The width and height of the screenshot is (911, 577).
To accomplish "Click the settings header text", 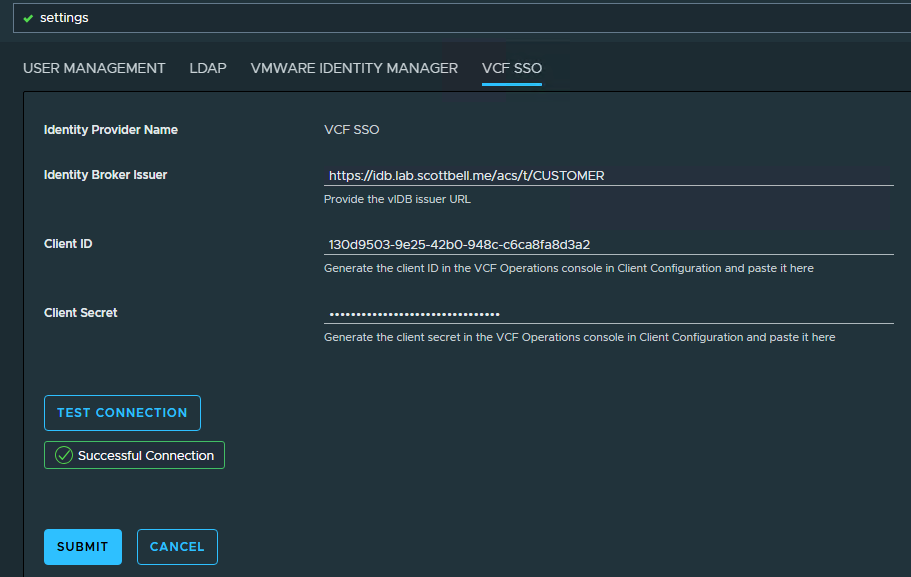I will [x=64, y=18].
